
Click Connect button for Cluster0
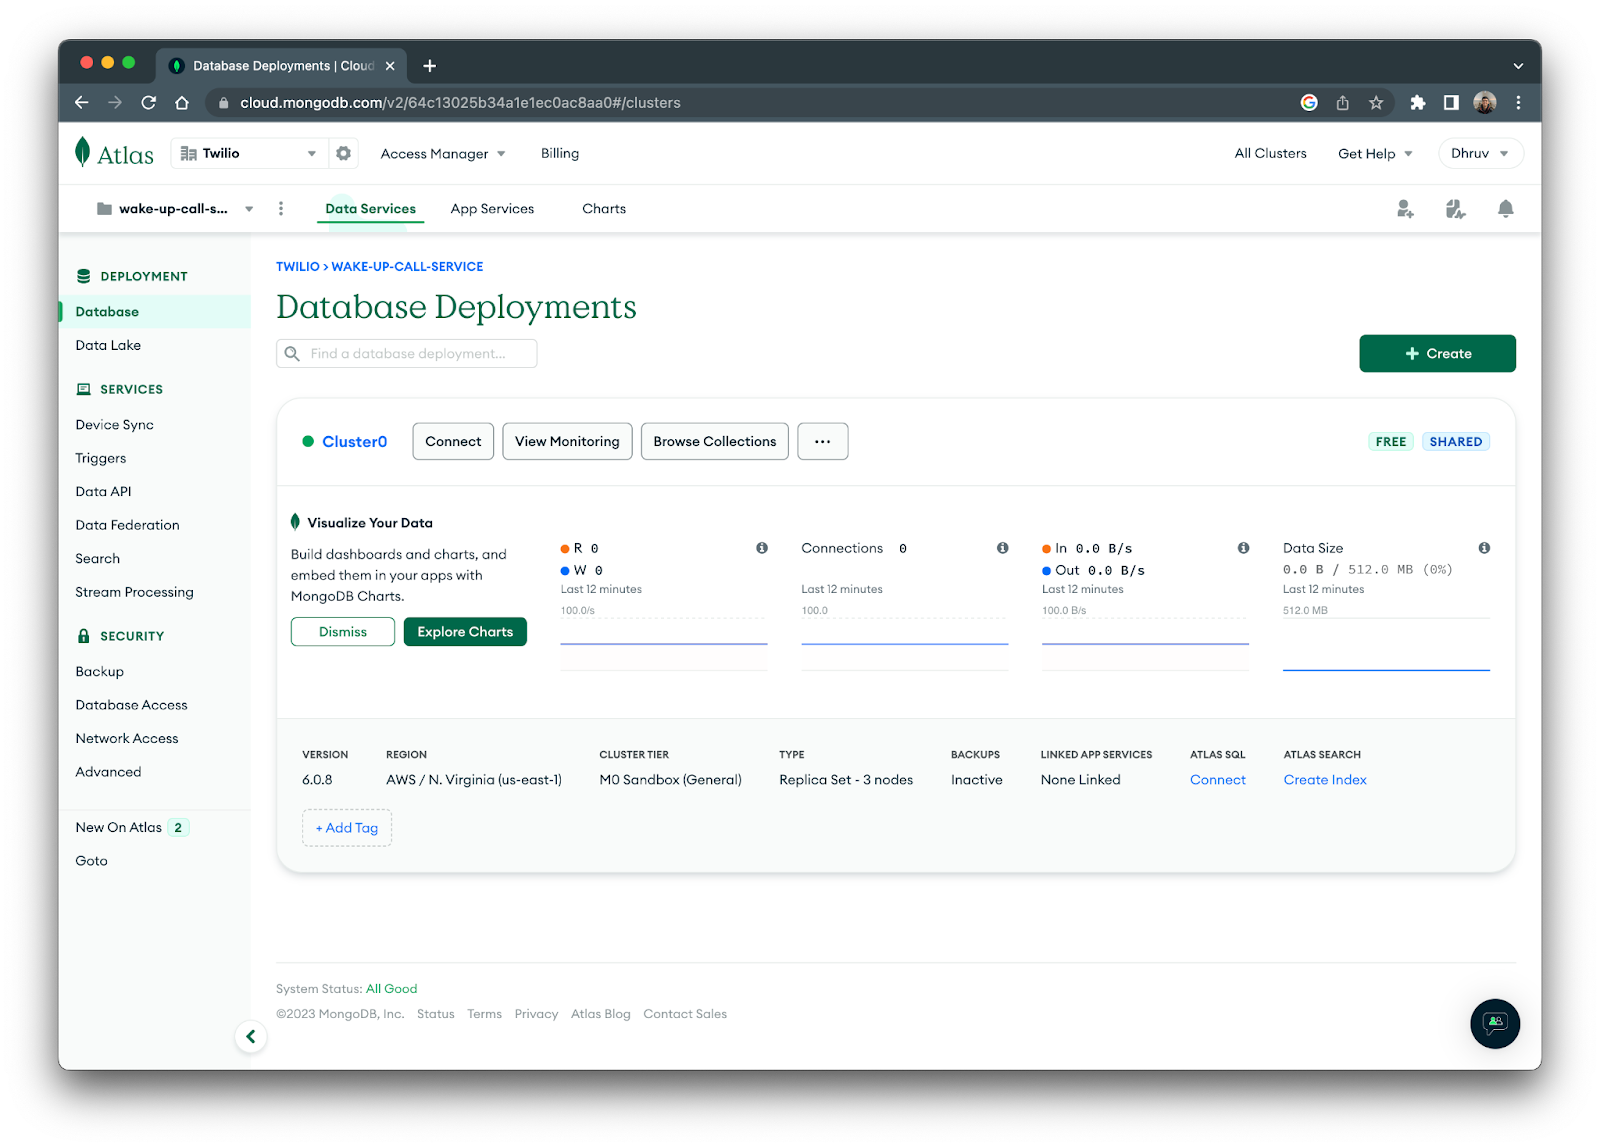pos(453,441)
